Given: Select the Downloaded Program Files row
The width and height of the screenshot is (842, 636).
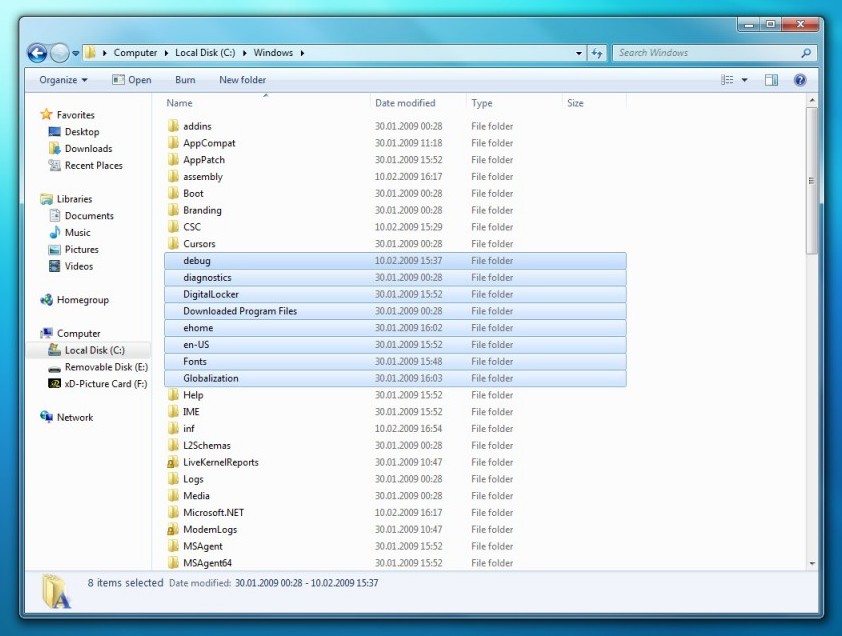Looking at the screenshot, I should coord(395,311).
